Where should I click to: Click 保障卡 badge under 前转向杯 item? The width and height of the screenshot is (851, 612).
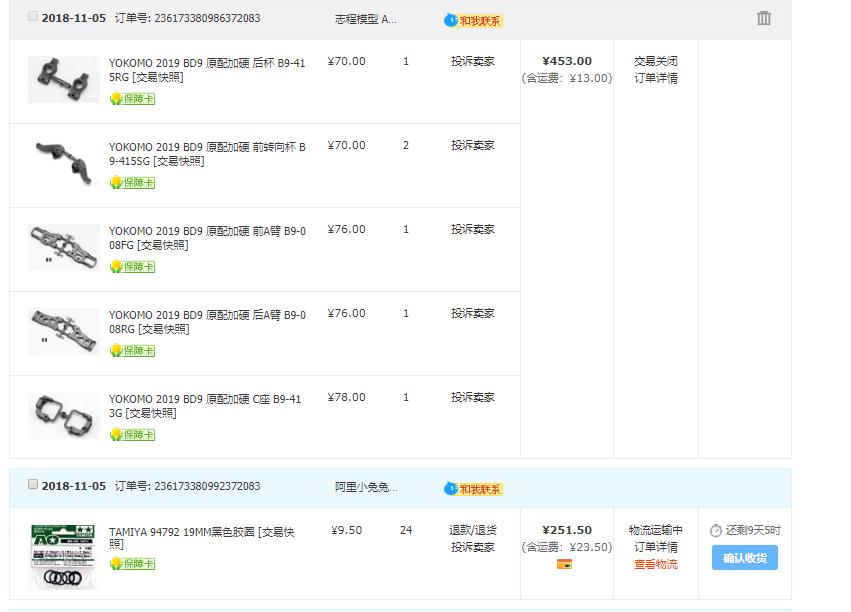132,183
